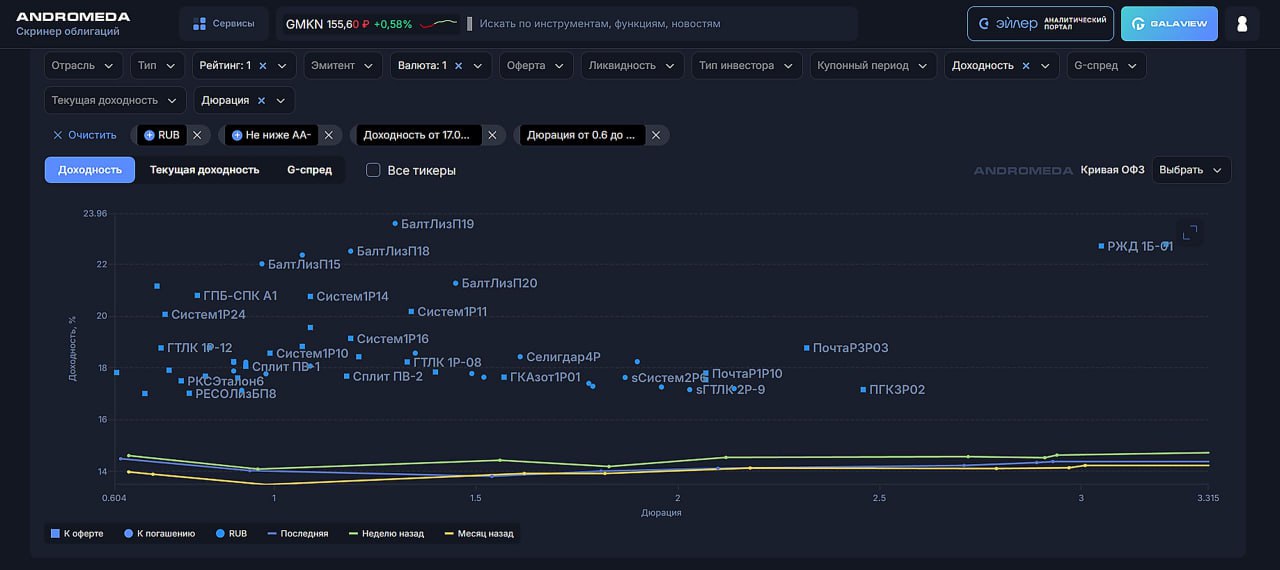Enable the 'Все тикеры' checkbox

(373, 170)
